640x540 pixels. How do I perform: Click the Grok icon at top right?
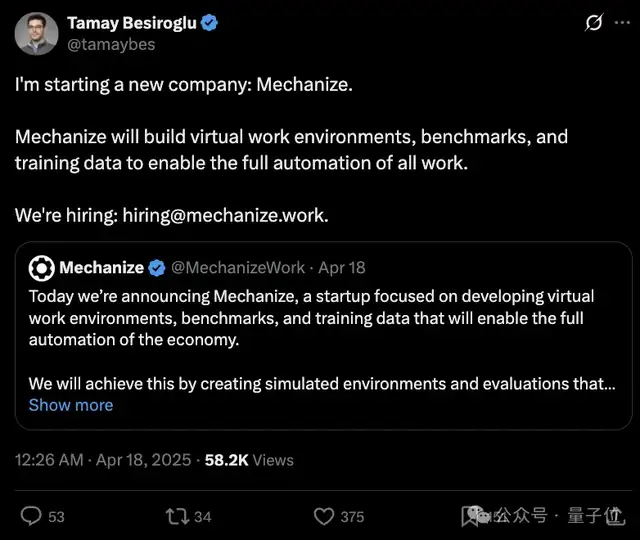tap(593, 23)
